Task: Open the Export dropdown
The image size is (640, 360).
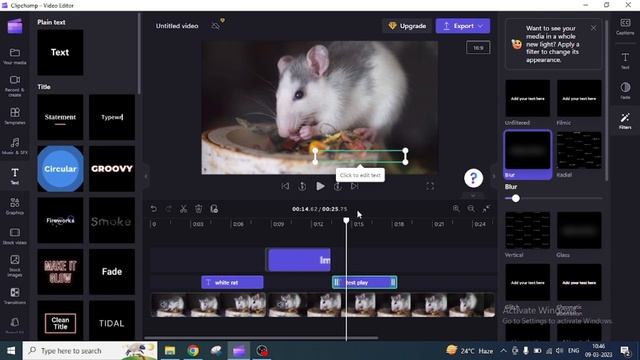Action: point(463,26)
